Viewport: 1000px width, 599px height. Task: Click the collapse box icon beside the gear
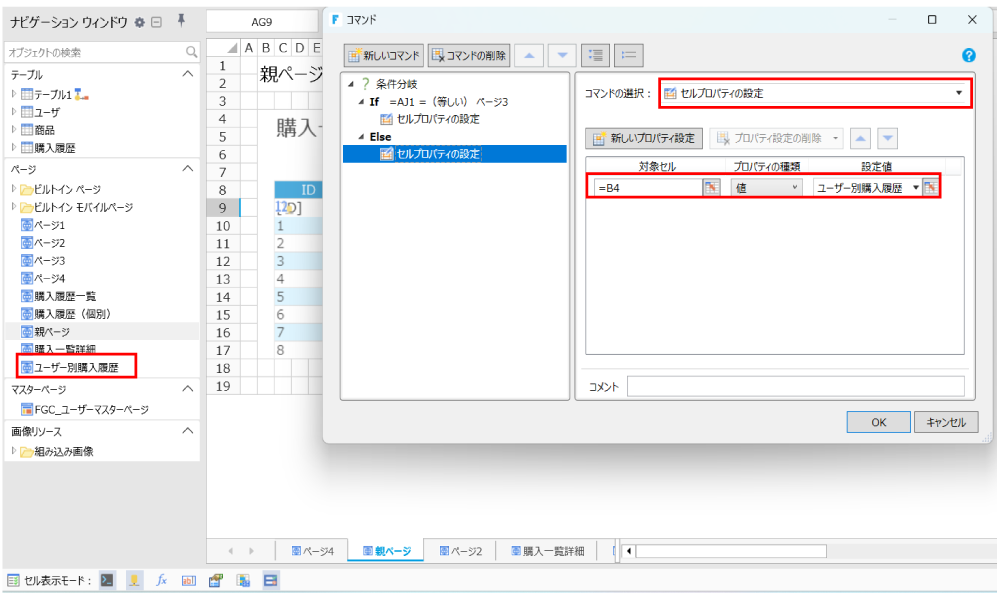pyautogui.click(x=156, y=22)
